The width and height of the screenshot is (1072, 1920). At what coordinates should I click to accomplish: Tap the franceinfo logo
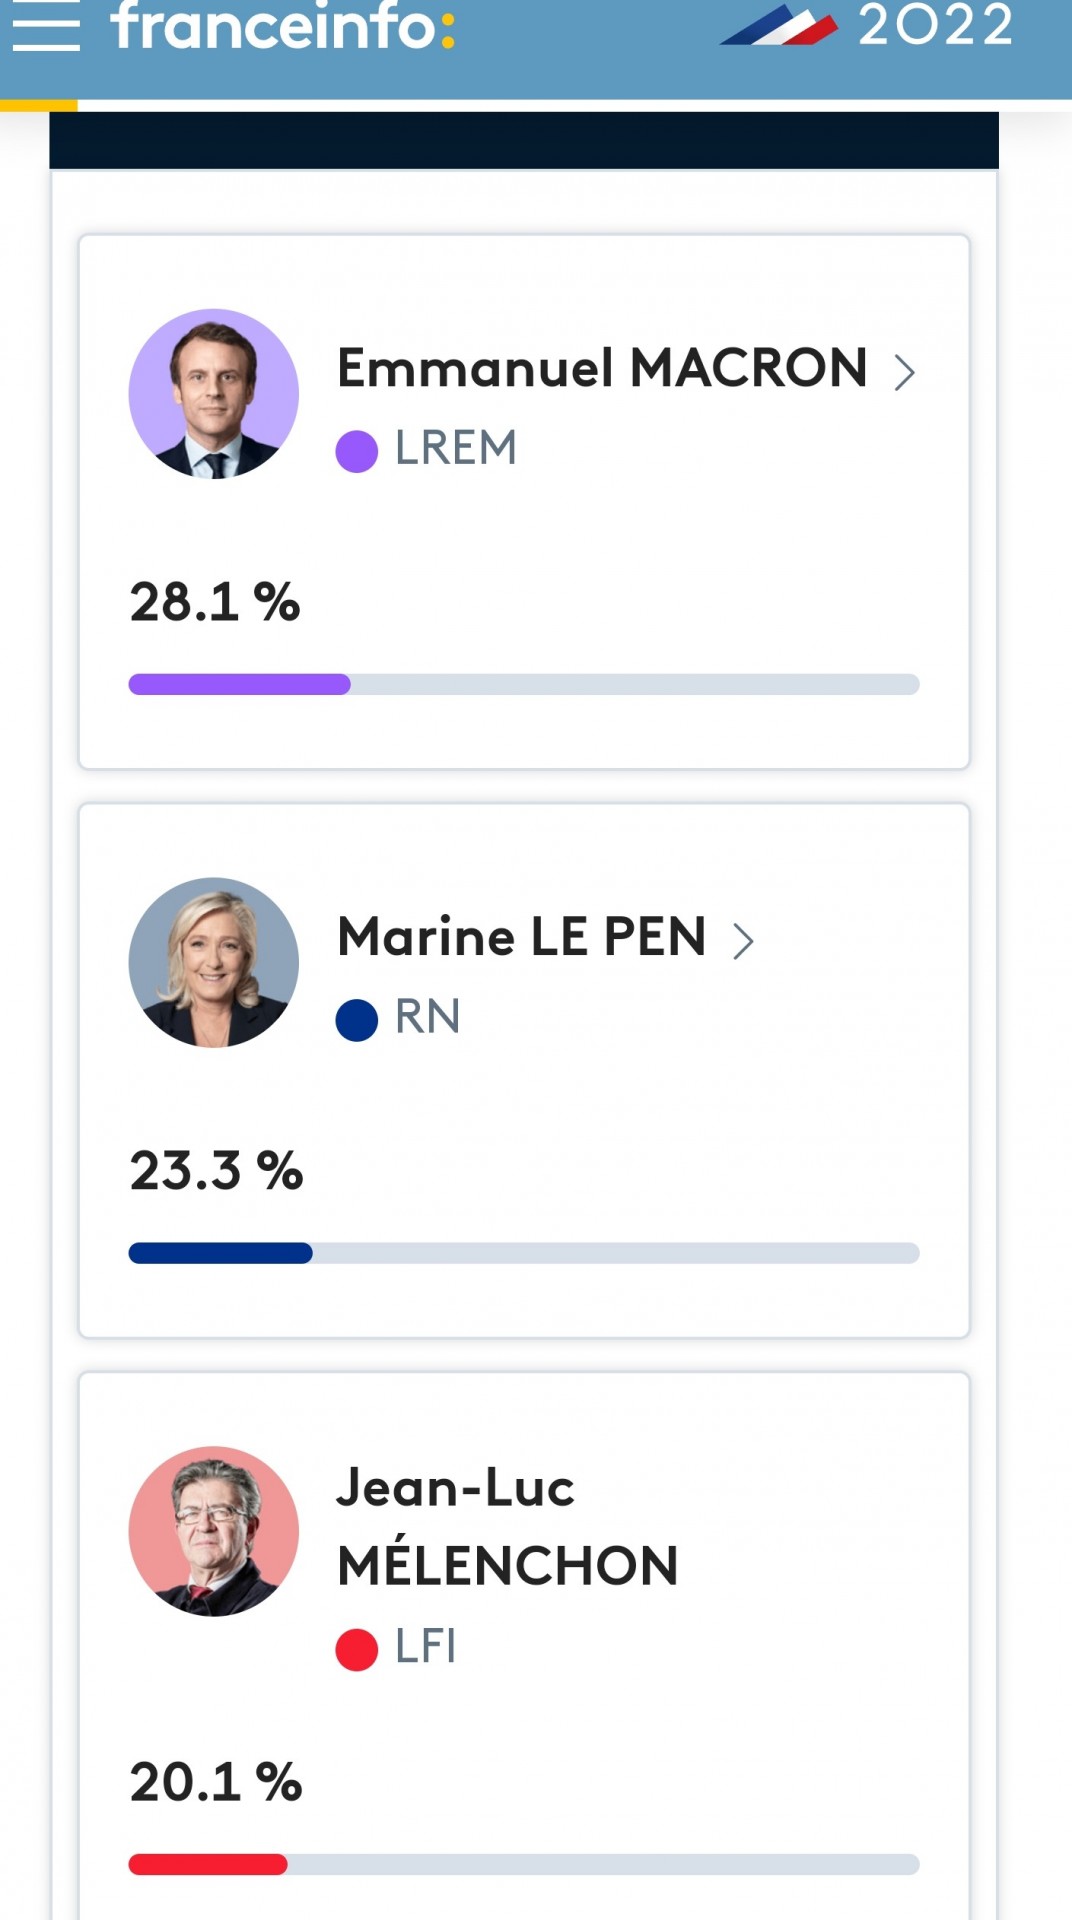[283, 25]
